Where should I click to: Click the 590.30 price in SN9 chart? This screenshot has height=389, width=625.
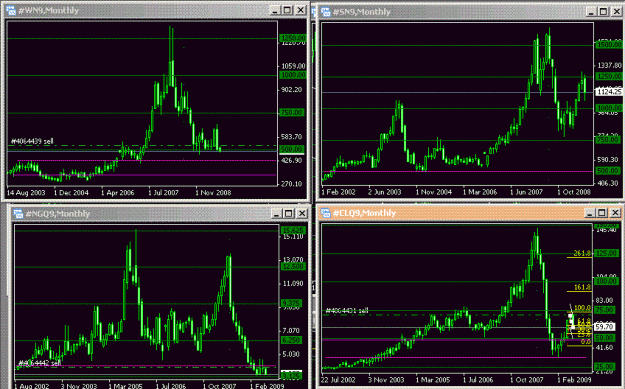(607, 159)
